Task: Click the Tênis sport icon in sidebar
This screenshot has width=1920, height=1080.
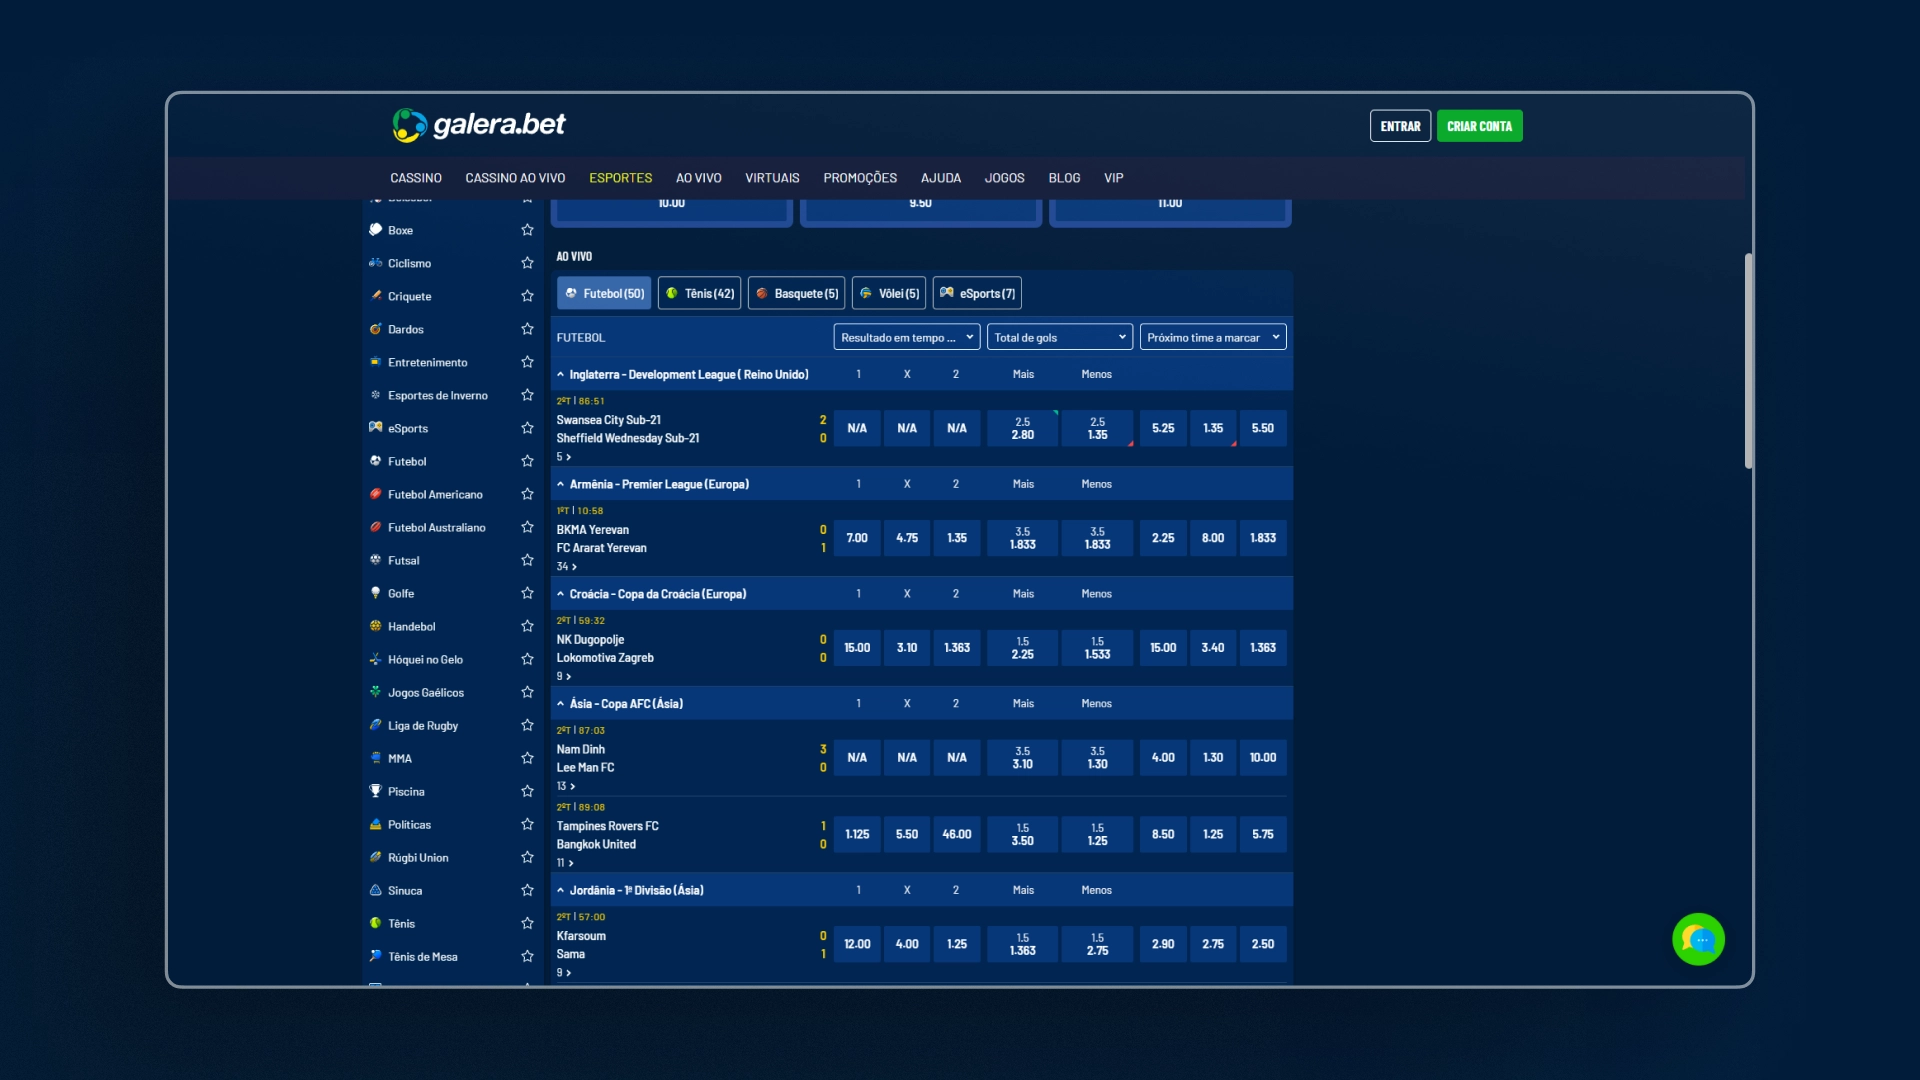Action: coord(376,923)
